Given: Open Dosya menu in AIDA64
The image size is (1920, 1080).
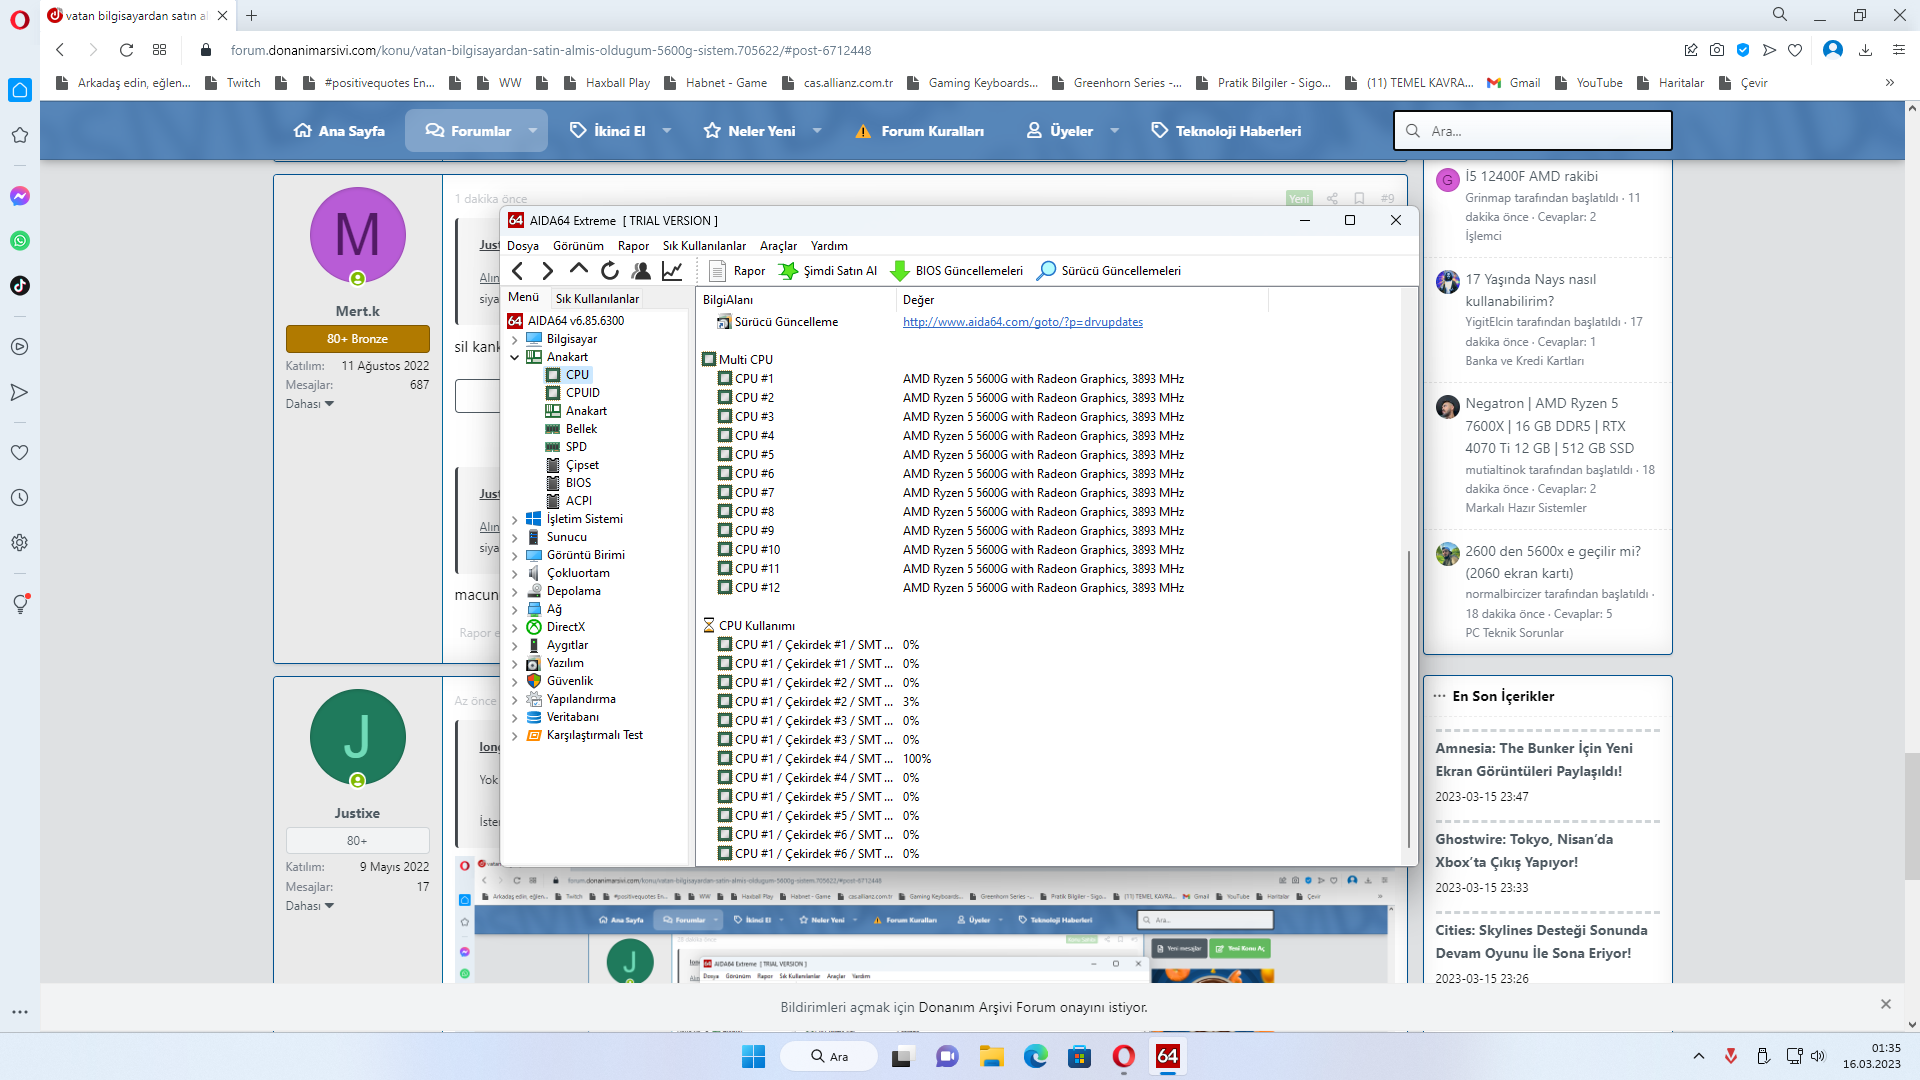Looking at the screenshot, I should 522,245.
